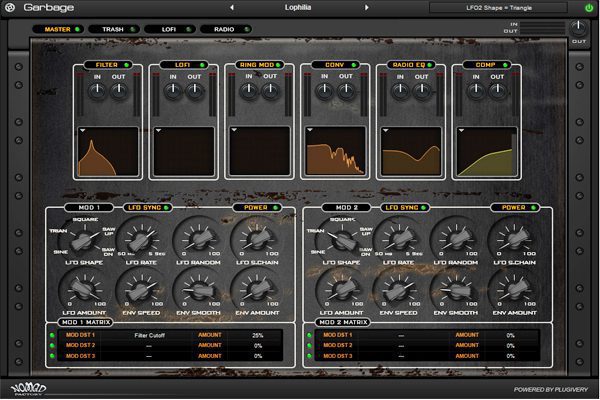This screenshot has width=600, height=400.
Task: Open FILTER display dropdown triangle
Action: (x=82, y=131)
